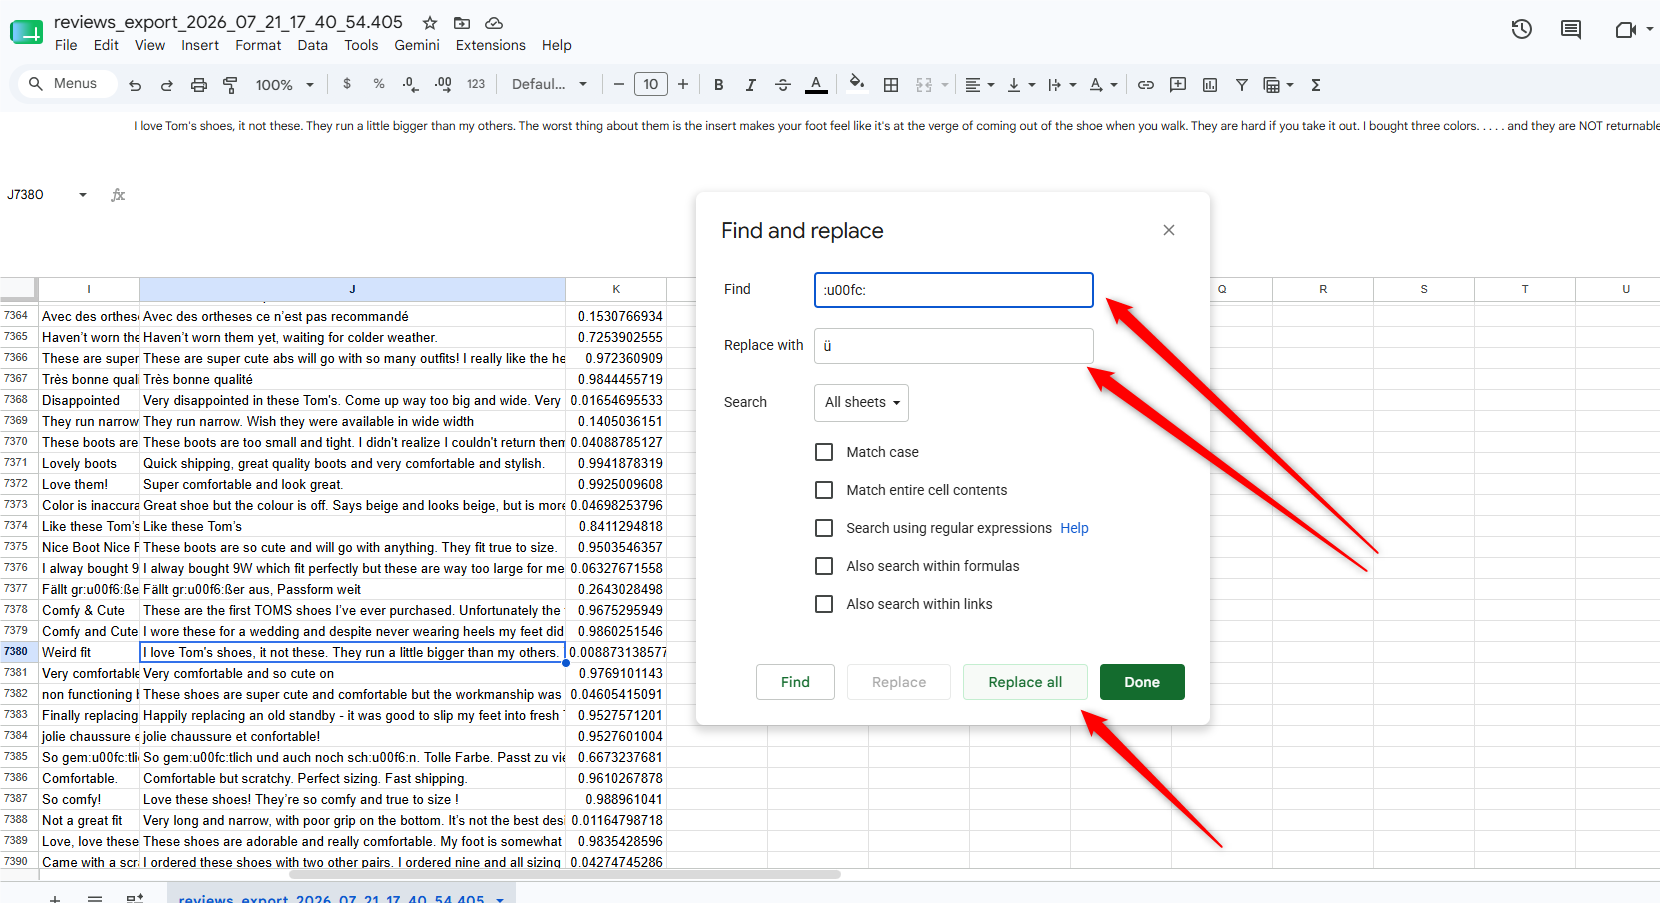Open the All sheets search dropdown
Screen dimensions: 1660x903
pyautogui.click(x=862, y=402)
